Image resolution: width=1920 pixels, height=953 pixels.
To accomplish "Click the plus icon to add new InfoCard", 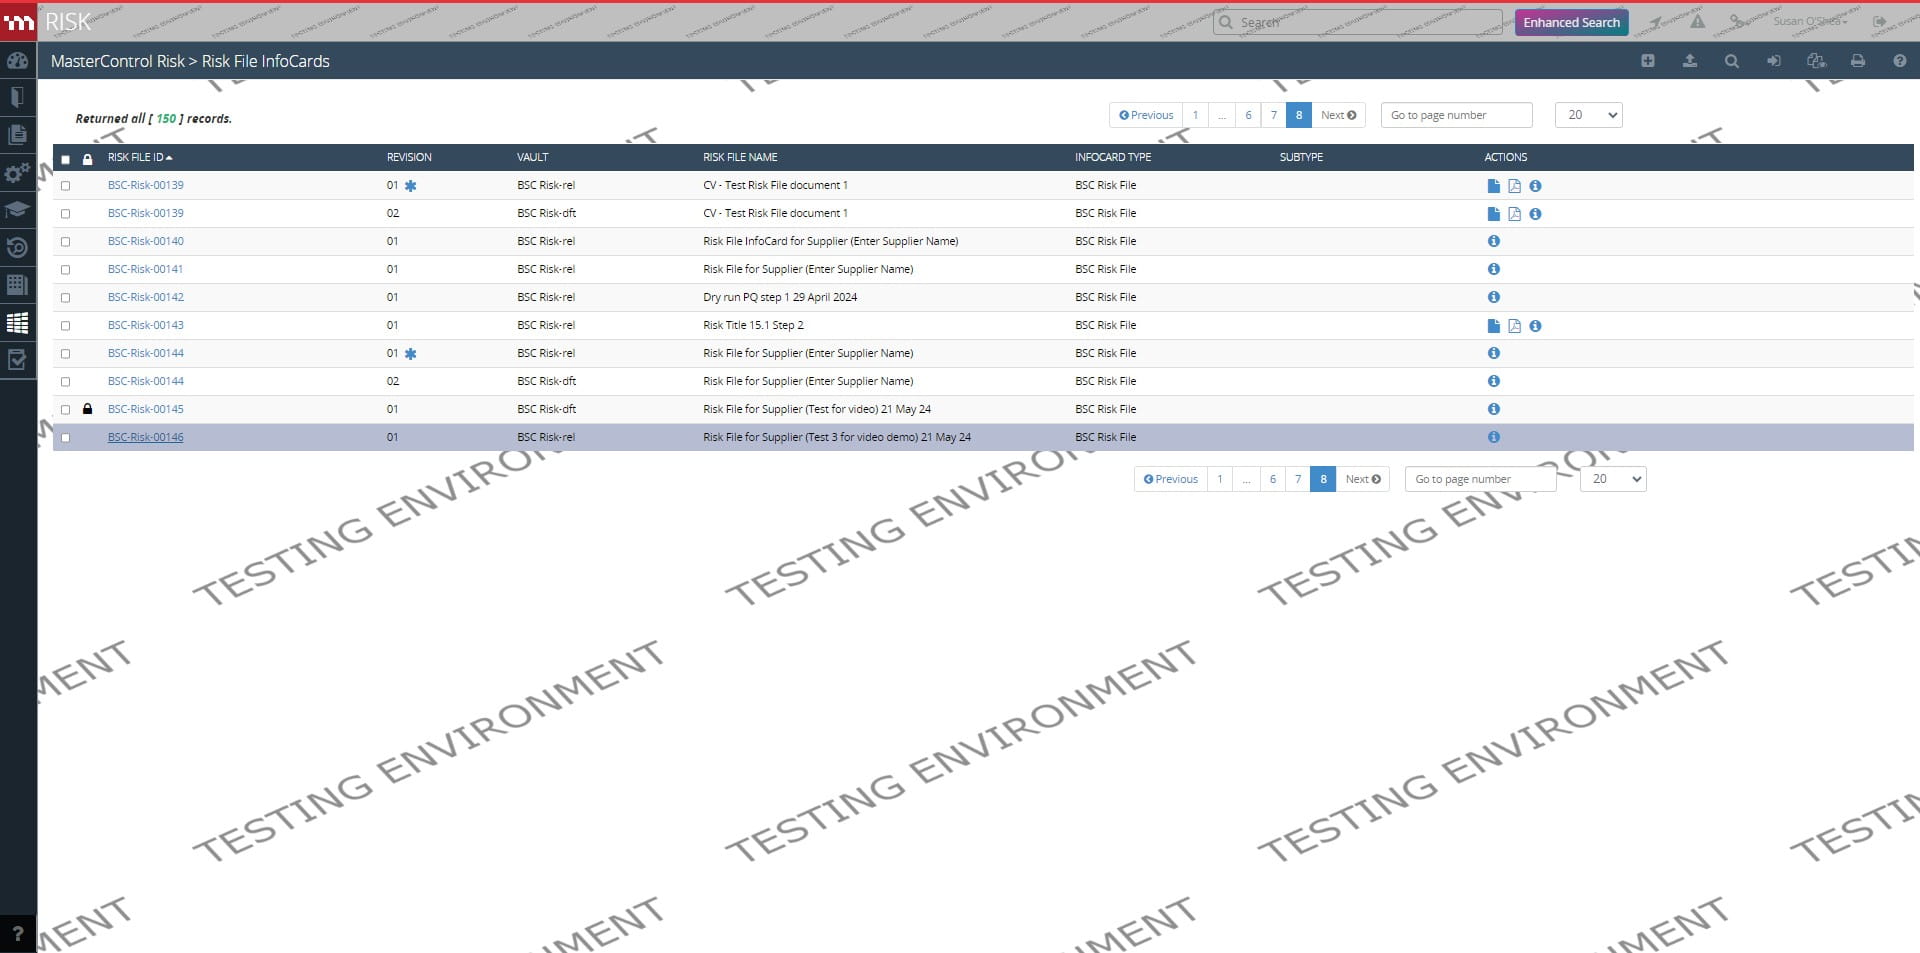I will 1647,61.
